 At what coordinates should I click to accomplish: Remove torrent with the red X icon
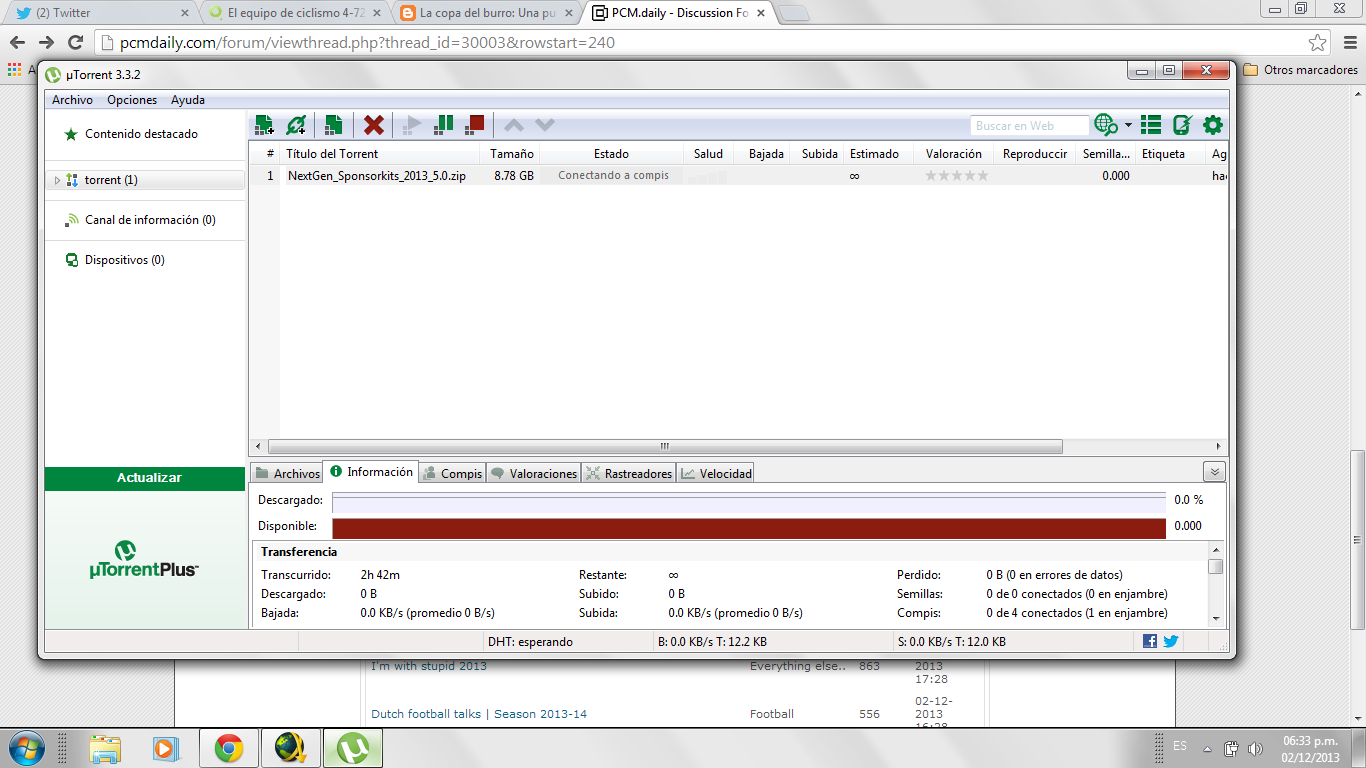pyautogui.click(x=374, y=125)
